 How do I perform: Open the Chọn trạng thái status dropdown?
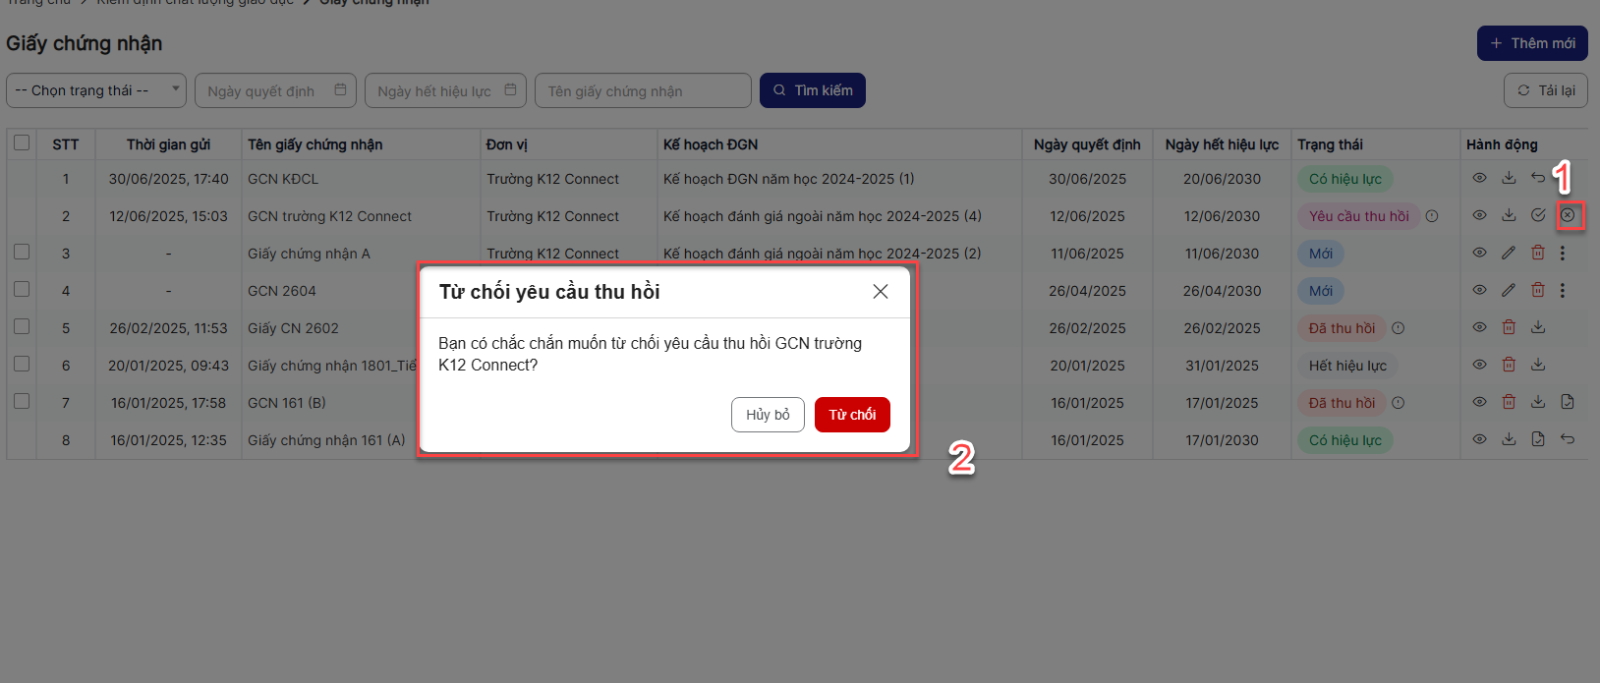[x=96, y=90]
